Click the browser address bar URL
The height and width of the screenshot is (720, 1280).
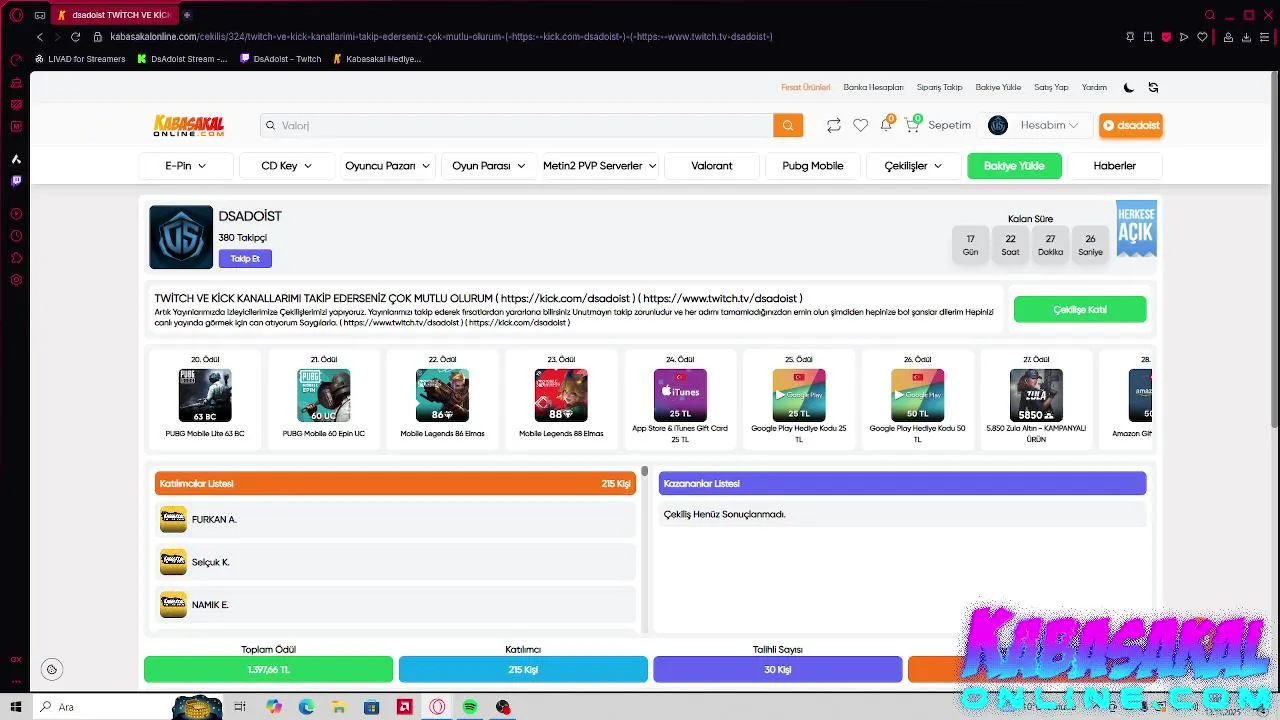point(441,37)
